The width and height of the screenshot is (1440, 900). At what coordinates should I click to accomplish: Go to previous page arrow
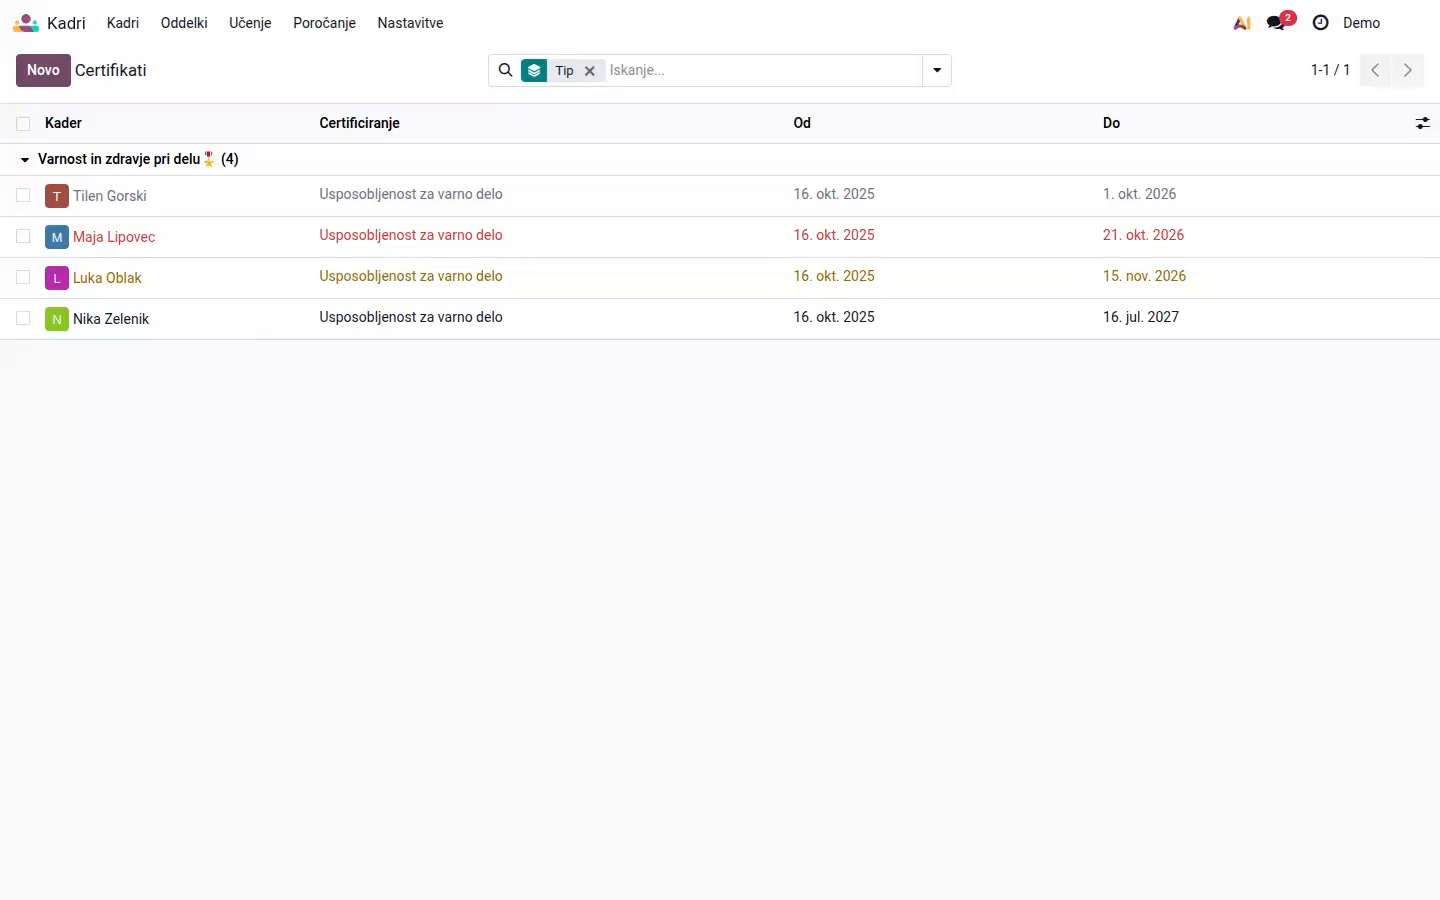point(1375,70)
